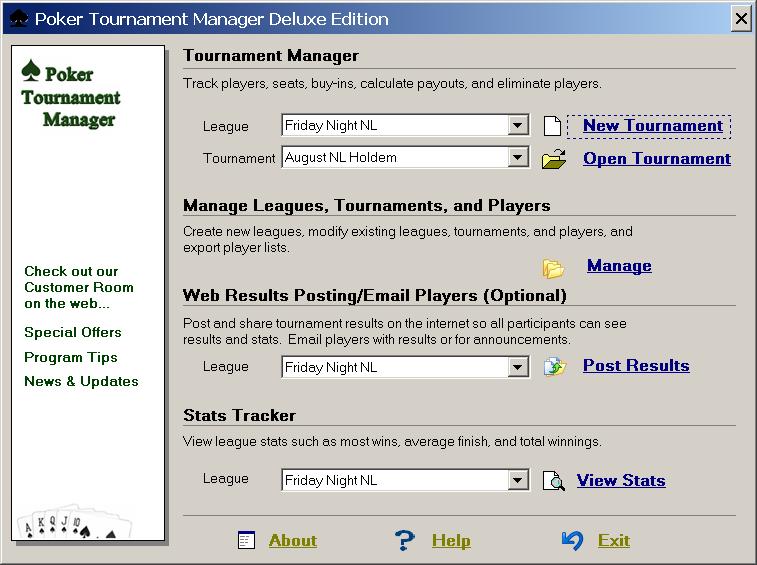The width and height of the screenshot is (757, 565).
Task: Open Program Tips in sidebar
Action: [71, 357]
